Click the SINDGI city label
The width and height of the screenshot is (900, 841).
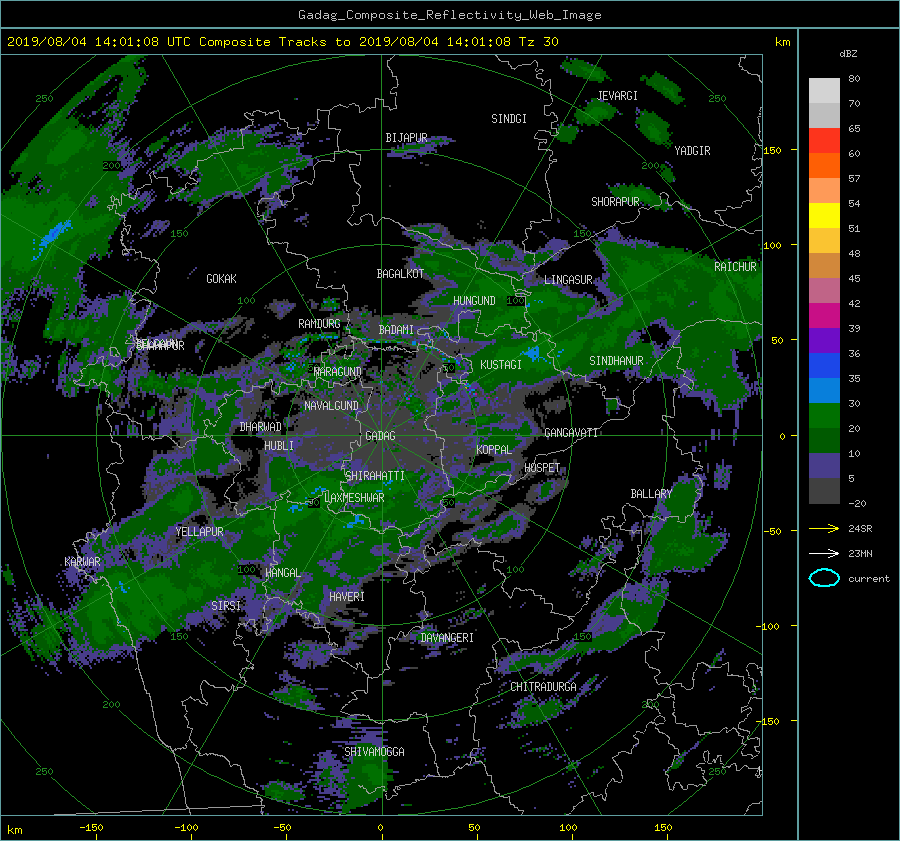click(x=509, y=119)
